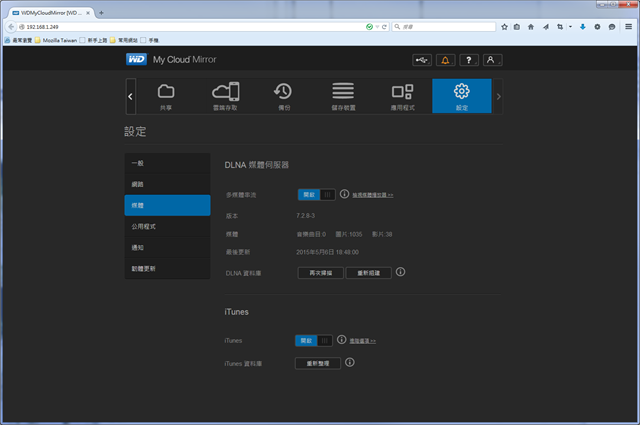Select the 通知 settings menu item
640x425 pixels.
167,247
